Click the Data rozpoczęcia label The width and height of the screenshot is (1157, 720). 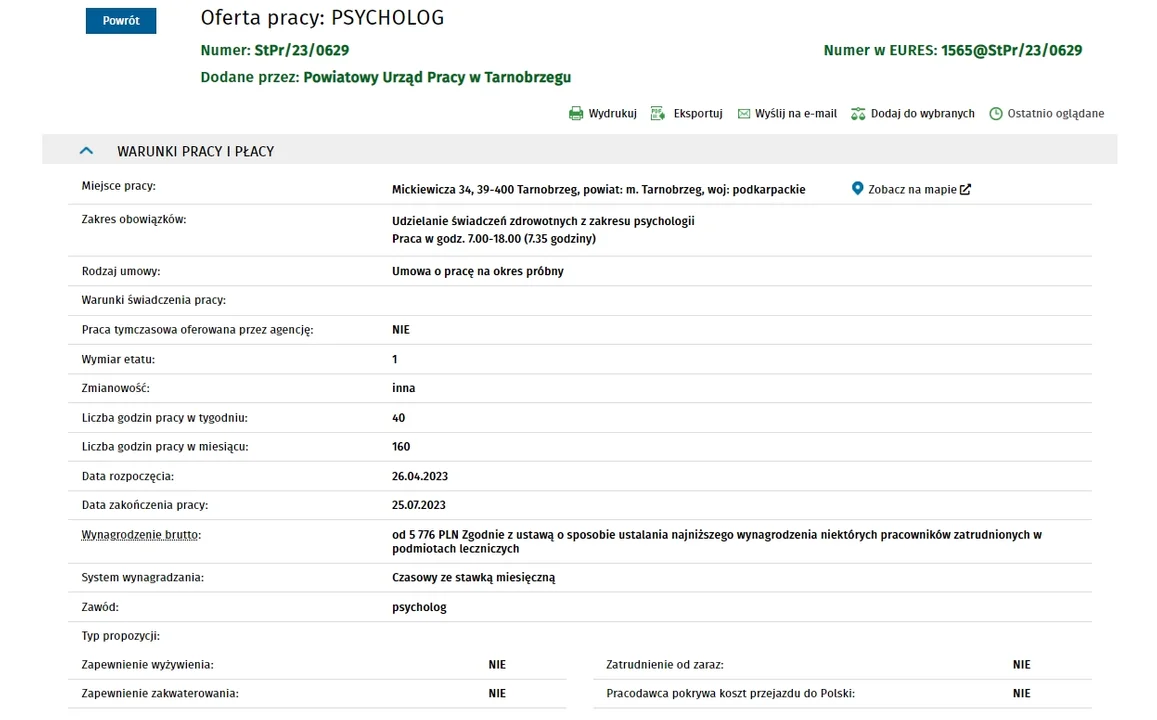tap(128, 477)
